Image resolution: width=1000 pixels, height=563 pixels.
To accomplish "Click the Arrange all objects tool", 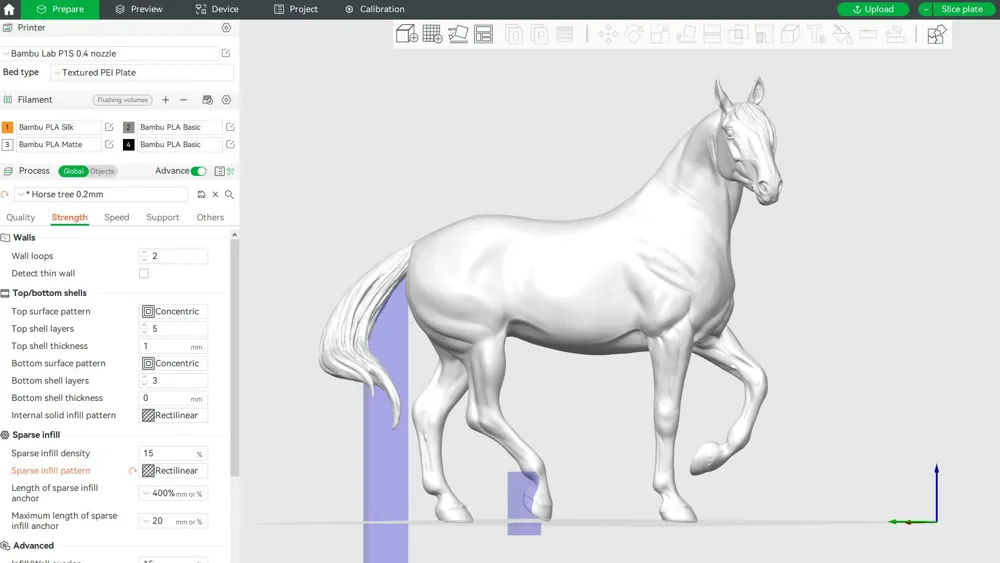I will [x=483, y=34].
